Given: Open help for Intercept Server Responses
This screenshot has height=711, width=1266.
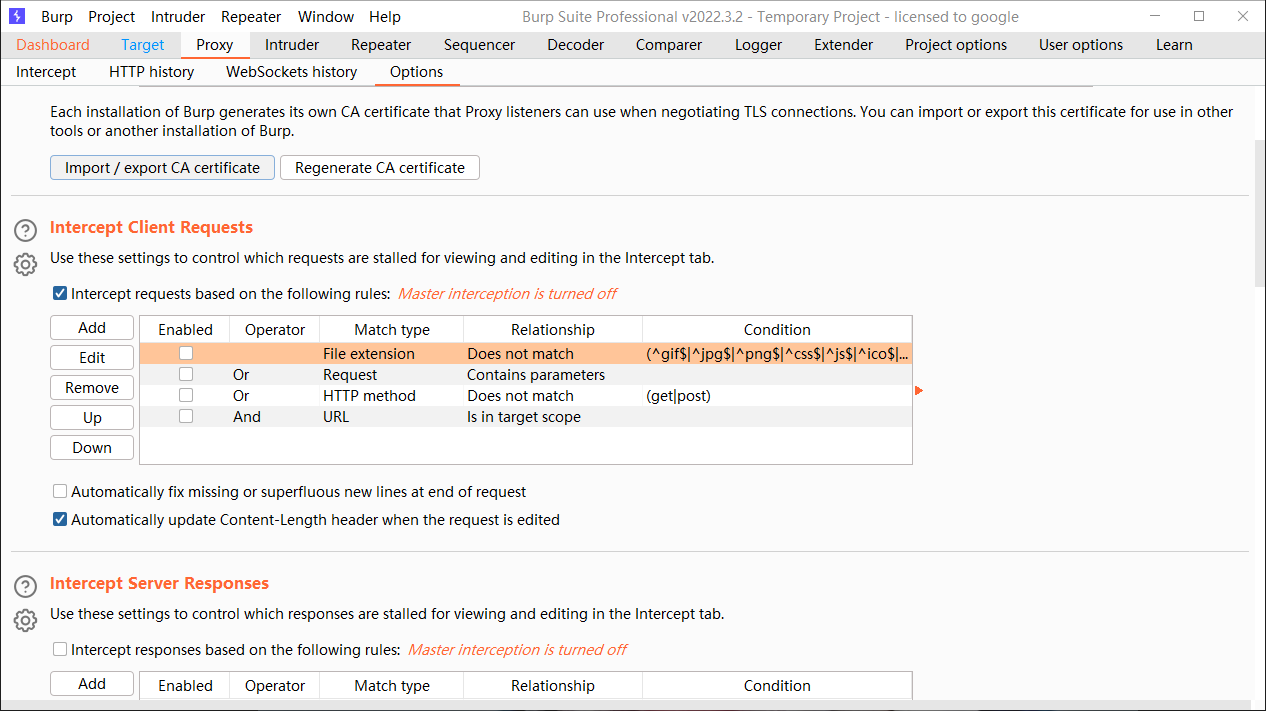Looking at the screenshot, I should tap(26, 587).
